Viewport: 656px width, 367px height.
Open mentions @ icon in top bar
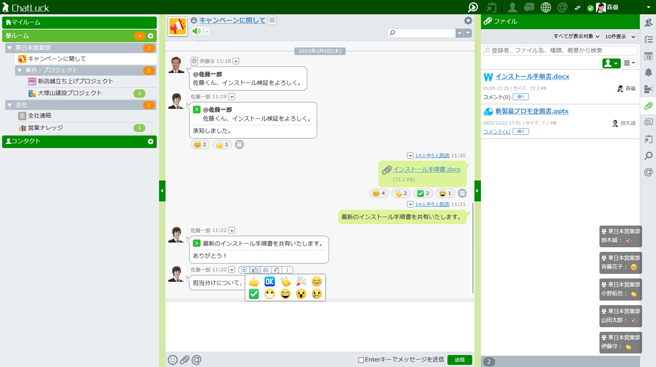(562, 7)
